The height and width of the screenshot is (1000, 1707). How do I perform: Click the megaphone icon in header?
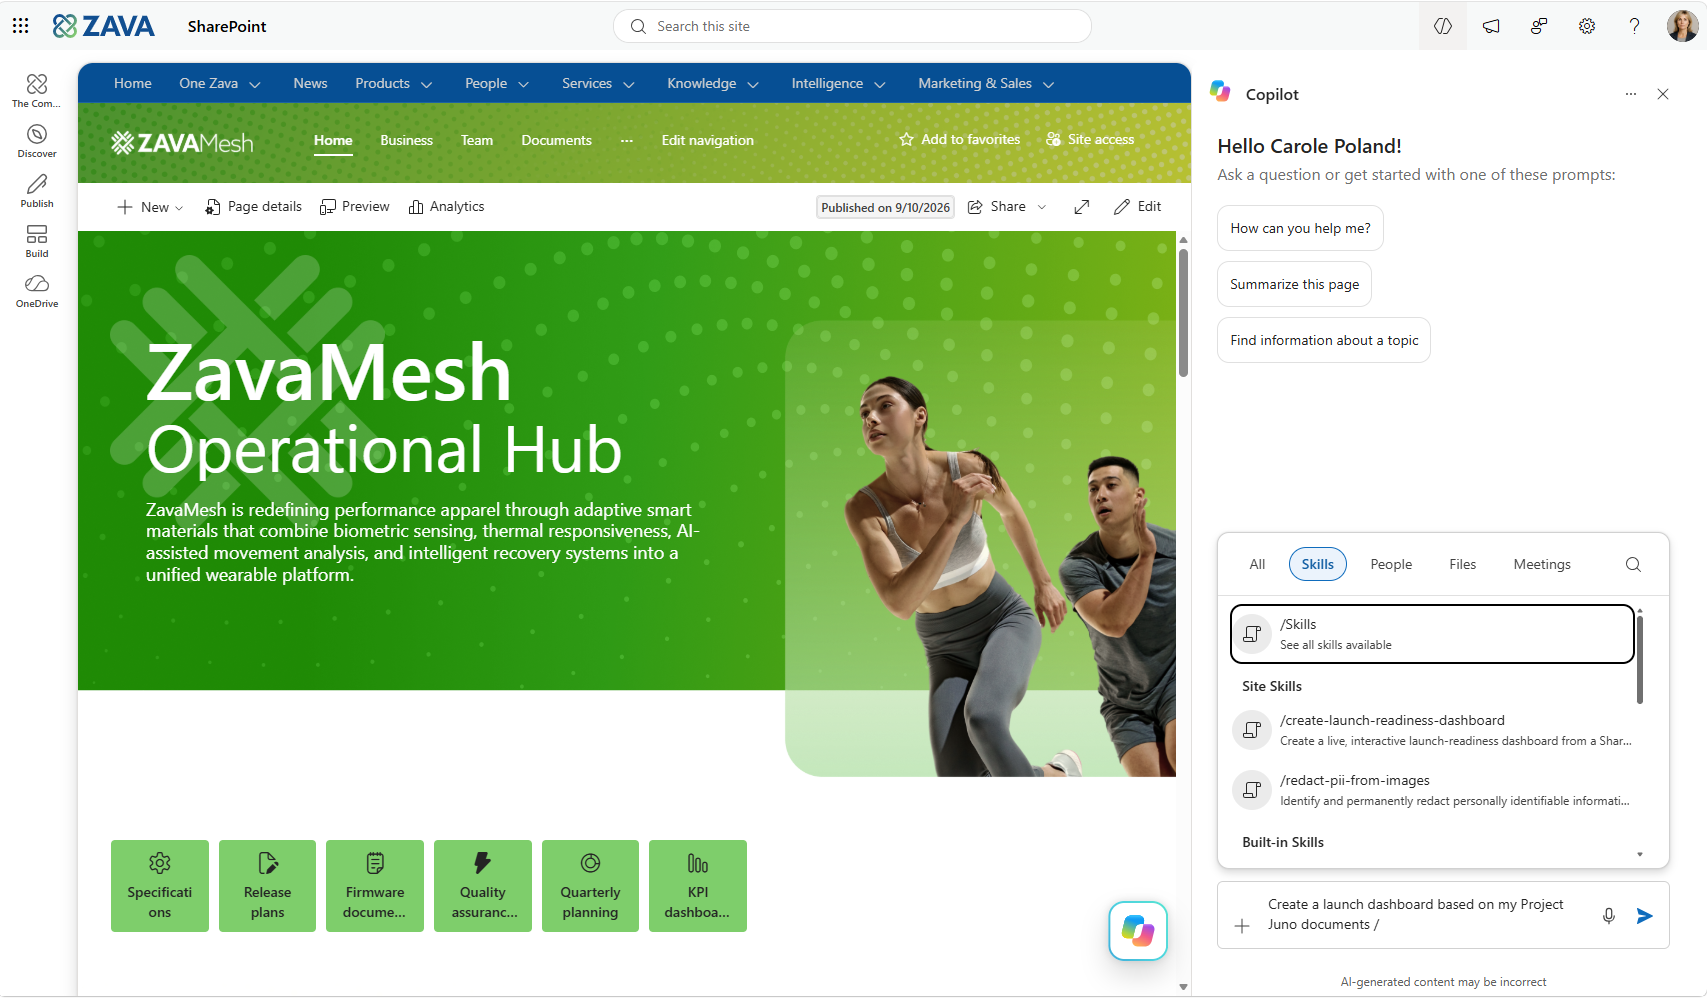click(1491, 26)
